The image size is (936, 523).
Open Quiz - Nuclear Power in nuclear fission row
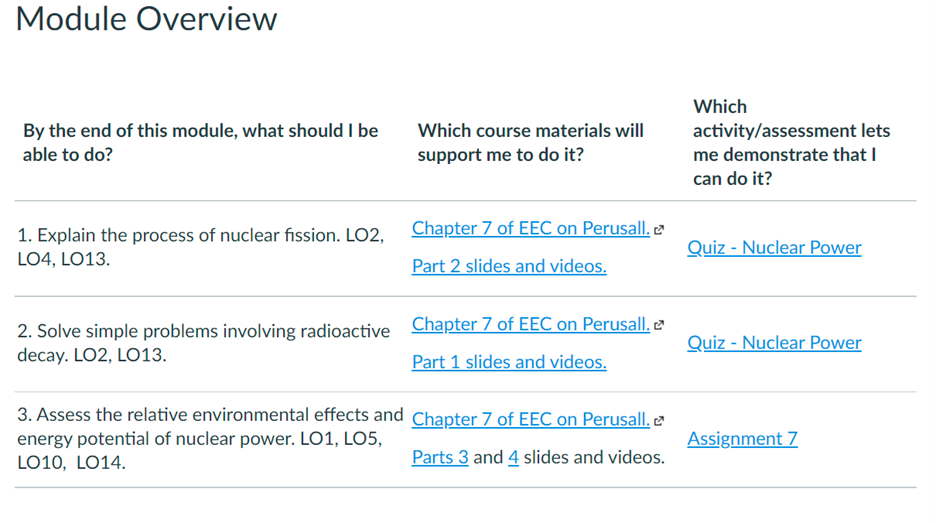click(x=774, y=247)
